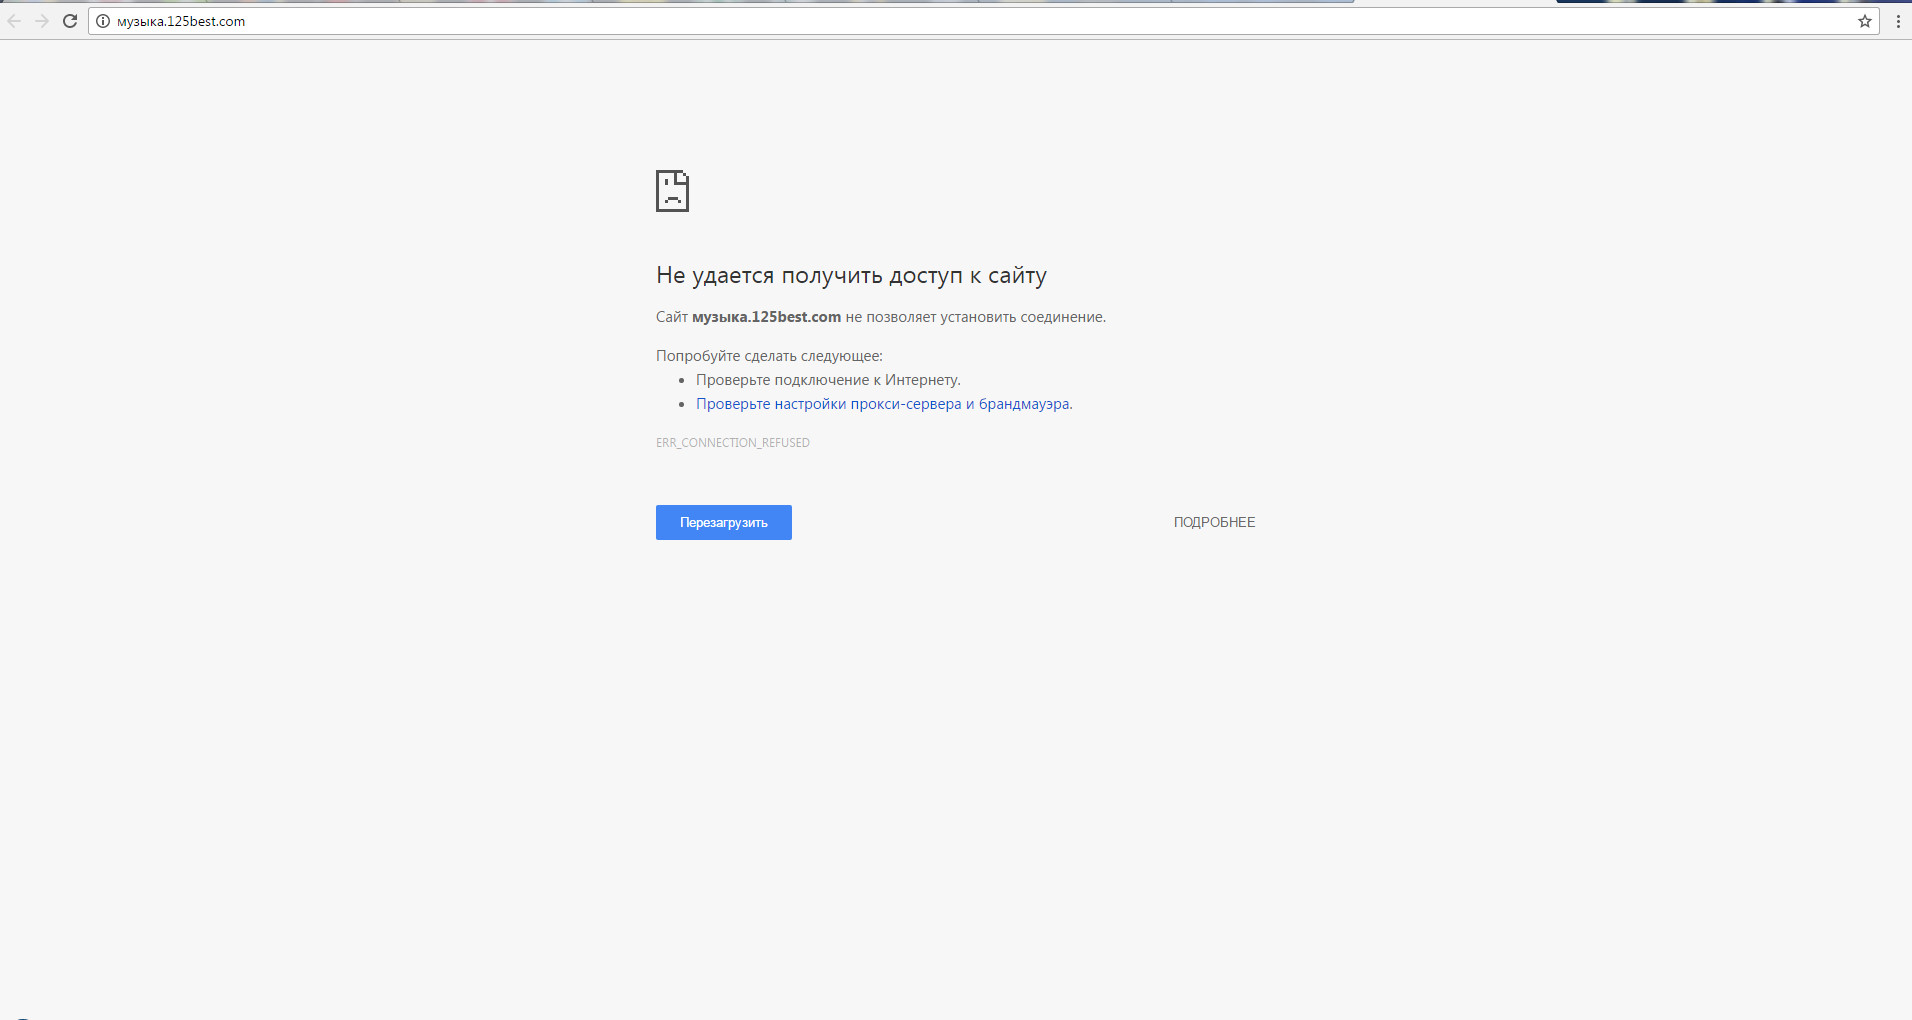Click the sad page error icon

point(672,191)
